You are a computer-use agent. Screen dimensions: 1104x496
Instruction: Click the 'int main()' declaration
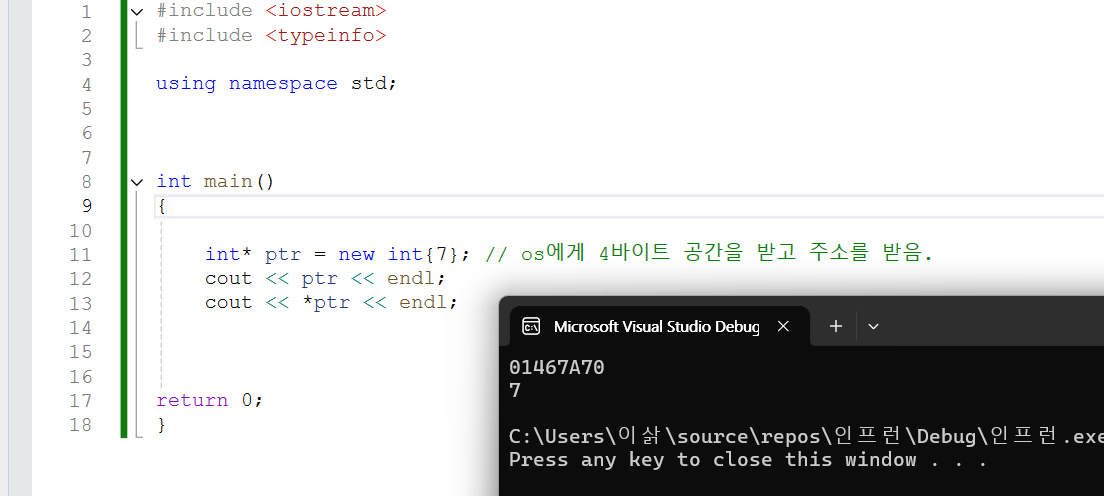point(215,182)
